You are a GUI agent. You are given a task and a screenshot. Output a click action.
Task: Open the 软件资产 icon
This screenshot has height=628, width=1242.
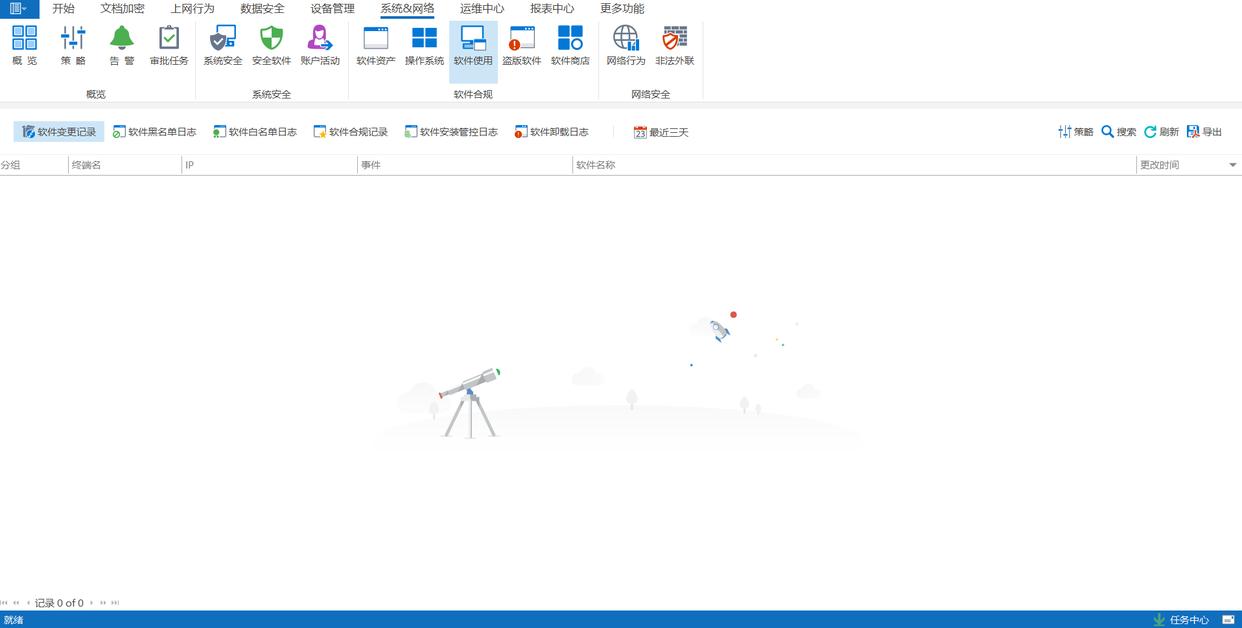(376, 45)
